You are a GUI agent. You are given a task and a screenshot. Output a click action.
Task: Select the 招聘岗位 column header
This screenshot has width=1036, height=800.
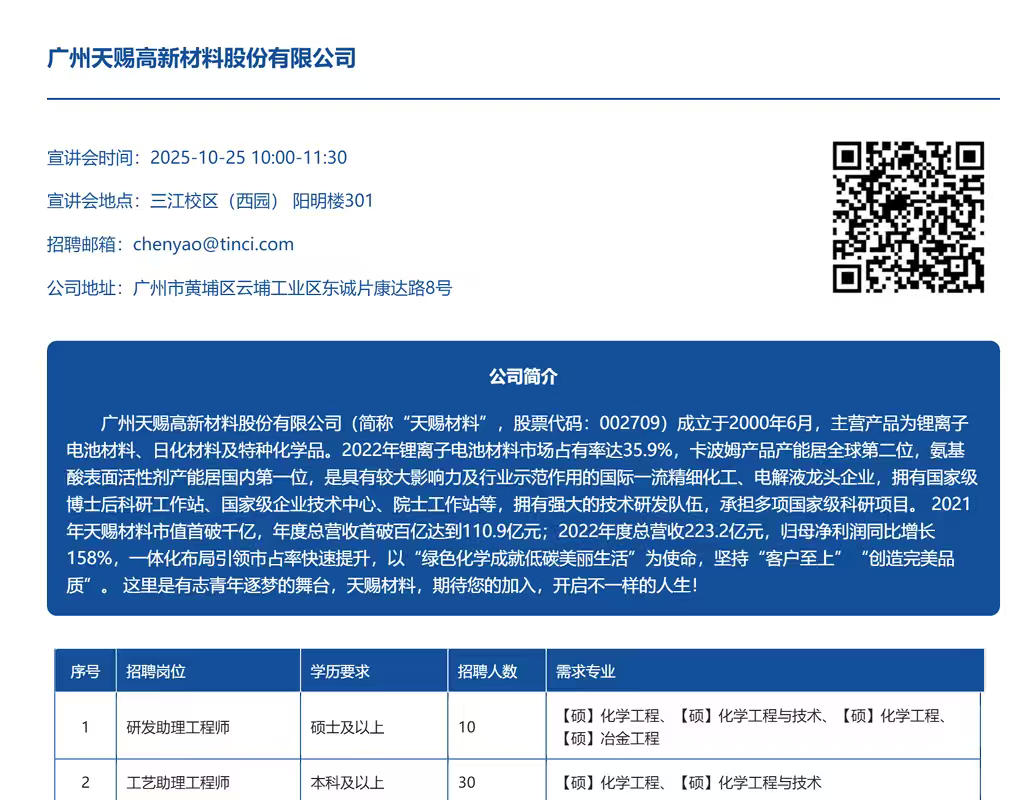pos(156,671)
